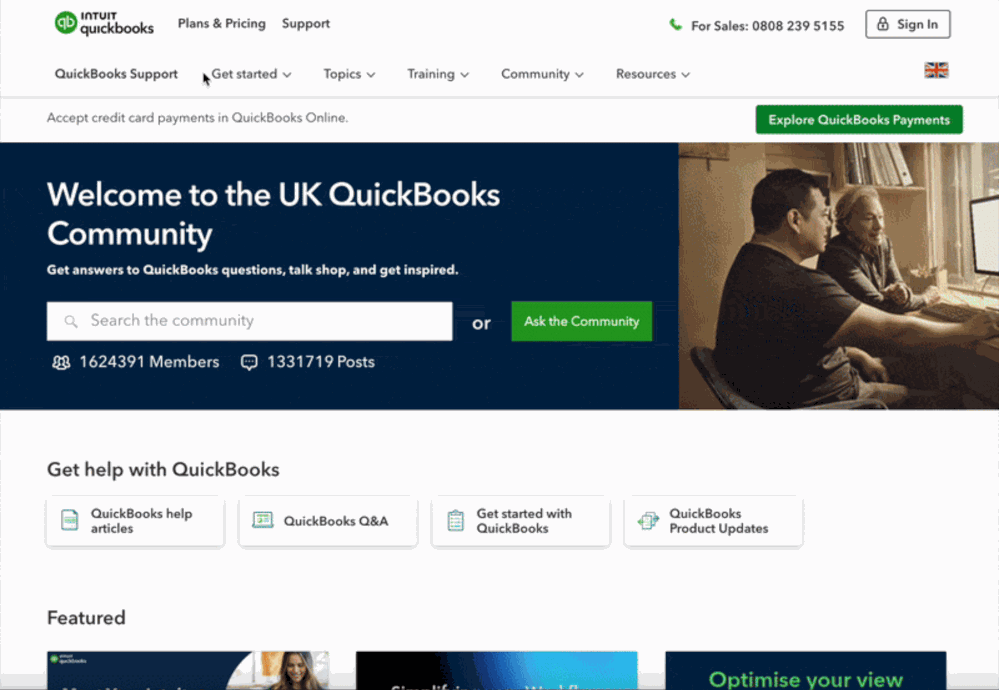Click the QuickBooks Product Updates icon
Screen dimensions: 999x690
coord(649,521)
